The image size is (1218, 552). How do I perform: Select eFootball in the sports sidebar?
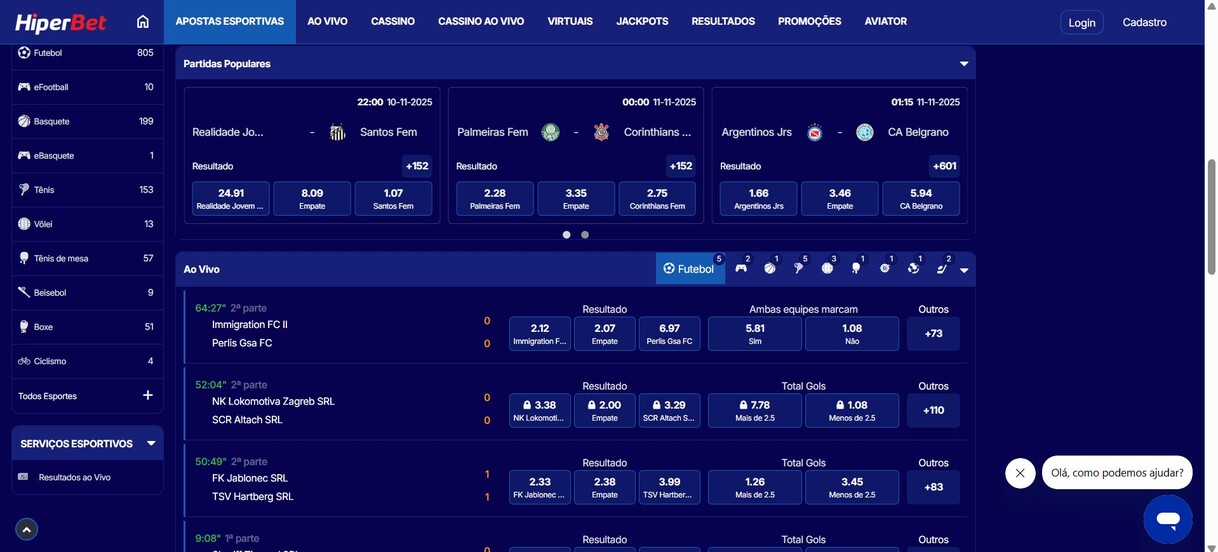86,87
